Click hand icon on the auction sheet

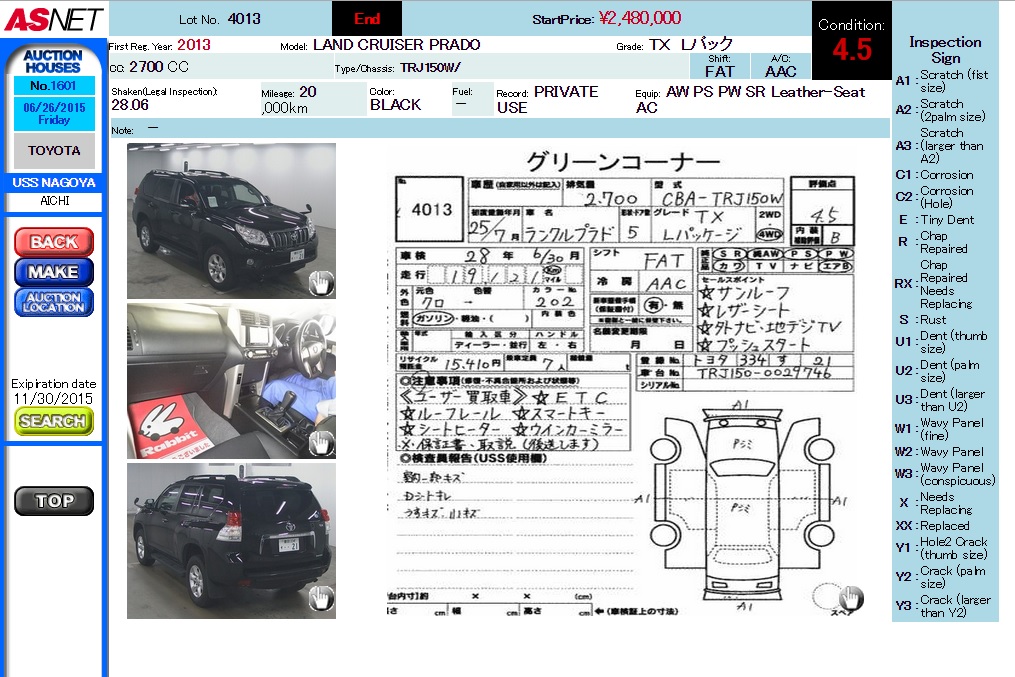(850, 598)
